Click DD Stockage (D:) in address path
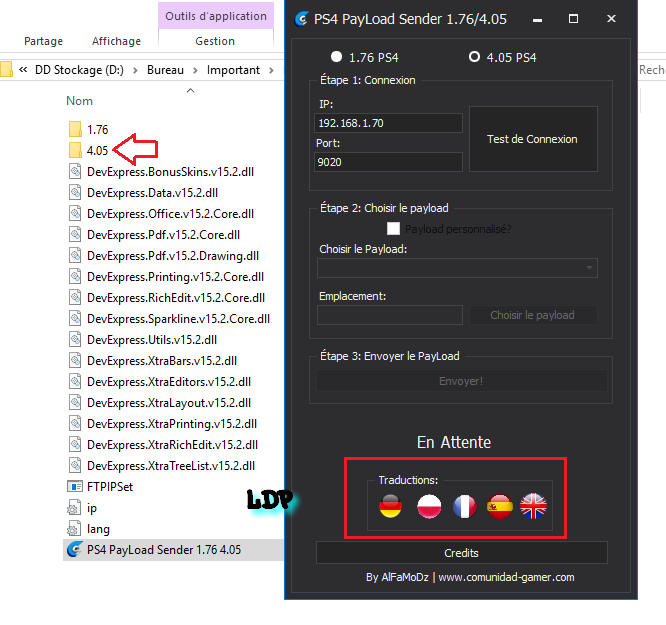 click(79, 70)
